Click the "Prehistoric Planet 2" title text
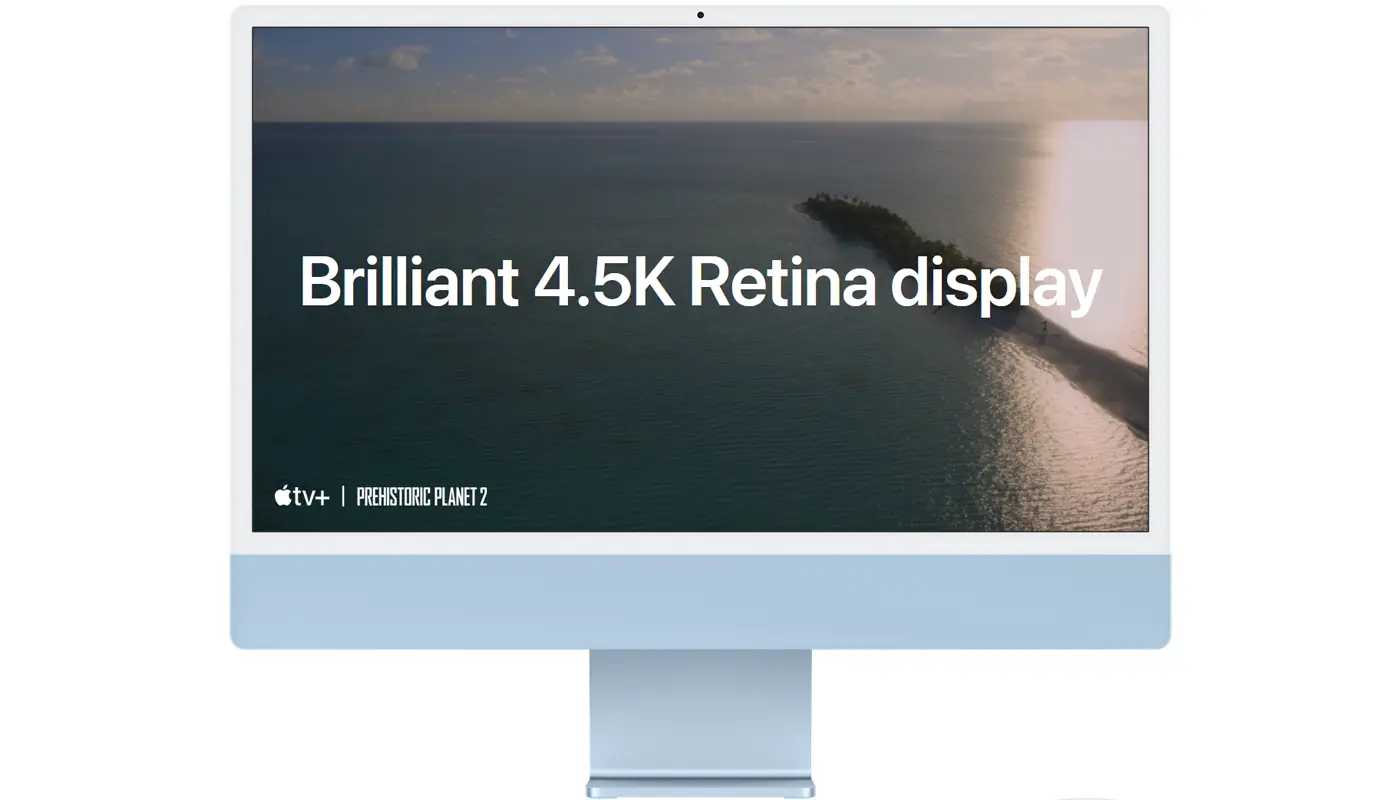The width and height of the screenshot is (1400, 800). pyautogui.click(x=422, y=497)
